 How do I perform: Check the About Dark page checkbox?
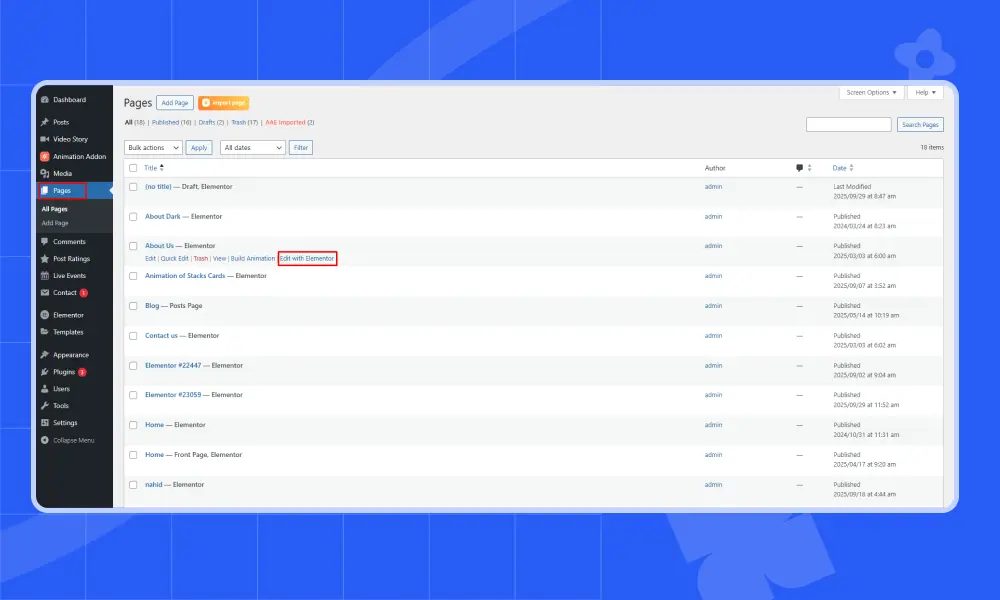pyautogui.click(x=134, y=216)
